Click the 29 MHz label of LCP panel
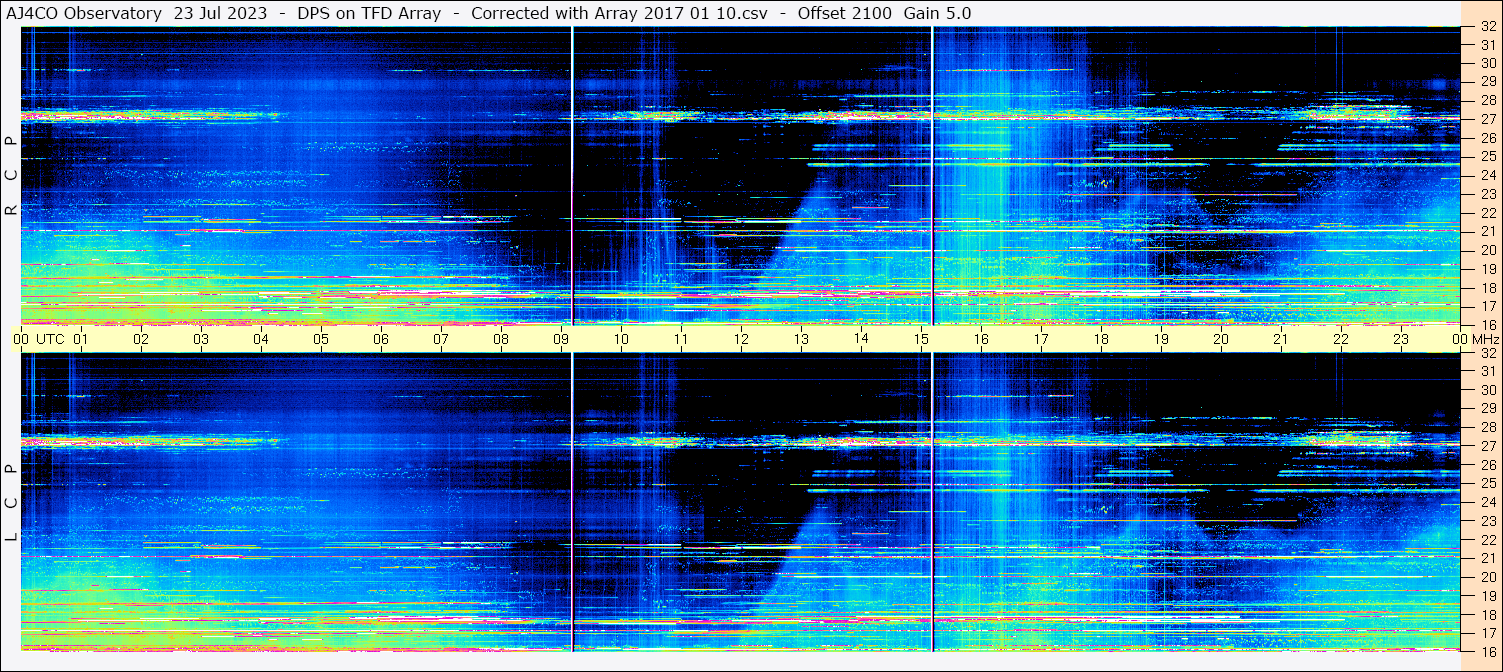Screen dimensions: 1503x672 (x=1488, y=408)
